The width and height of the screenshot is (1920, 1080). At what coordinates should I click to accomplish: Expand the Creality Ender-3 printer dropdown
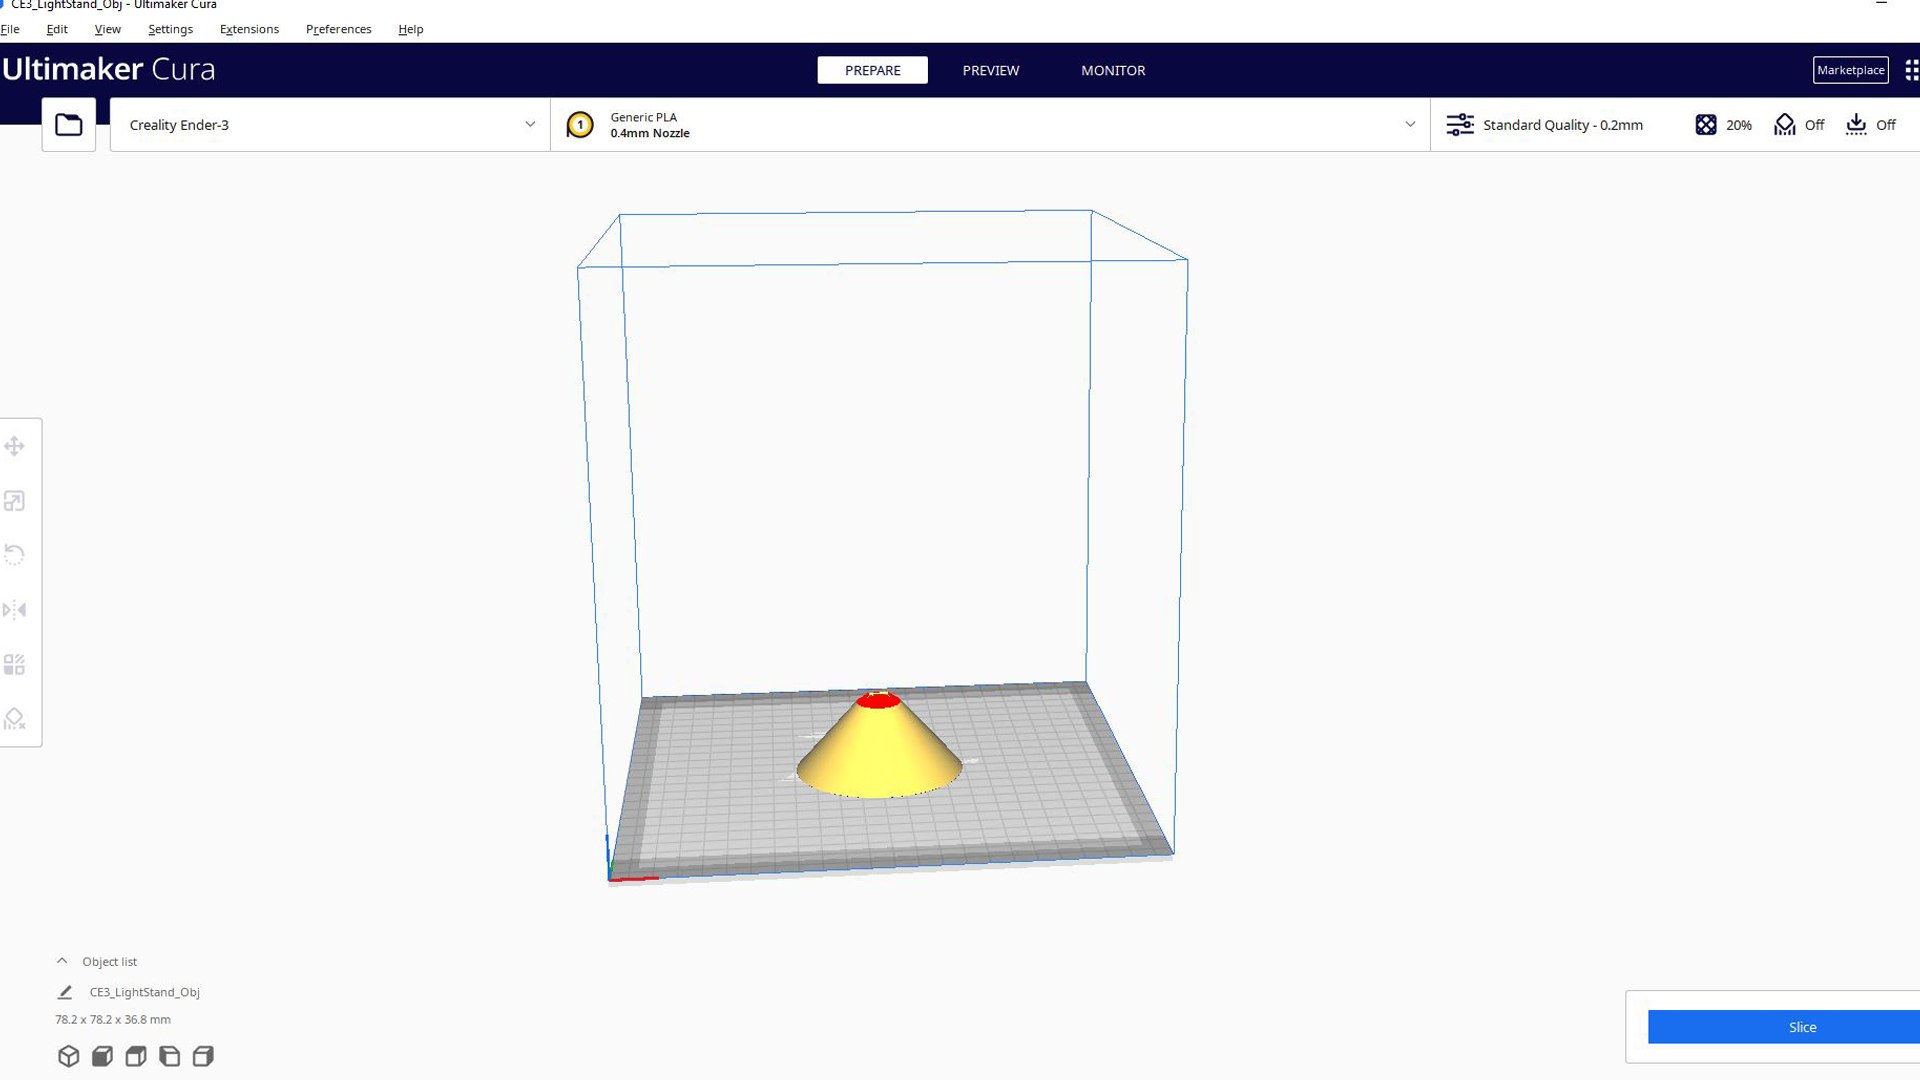point(330,125)
